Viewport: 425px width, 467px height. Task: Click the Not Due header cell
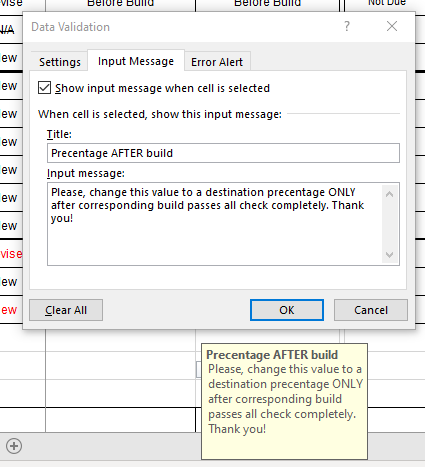[387, 3]
